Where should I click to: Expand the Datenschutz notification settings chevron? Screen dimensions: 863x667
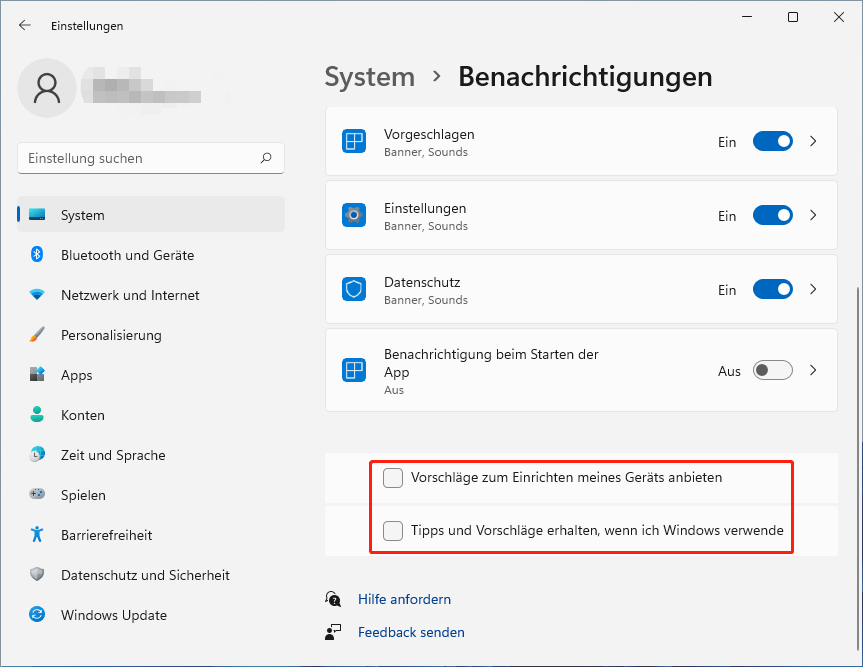813,289
